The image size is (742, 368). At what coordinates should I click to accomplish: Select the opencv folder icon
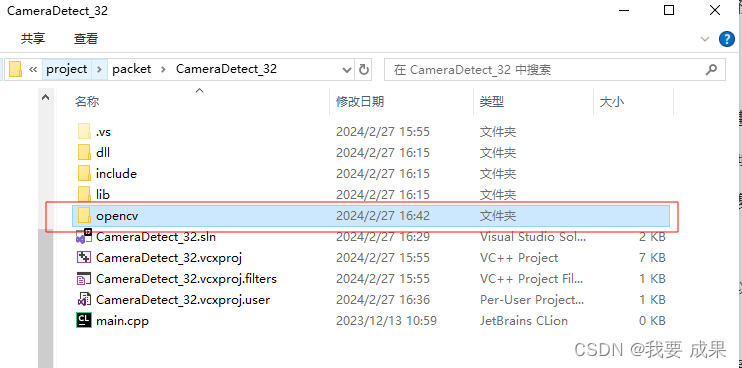[x=84, y=216]
